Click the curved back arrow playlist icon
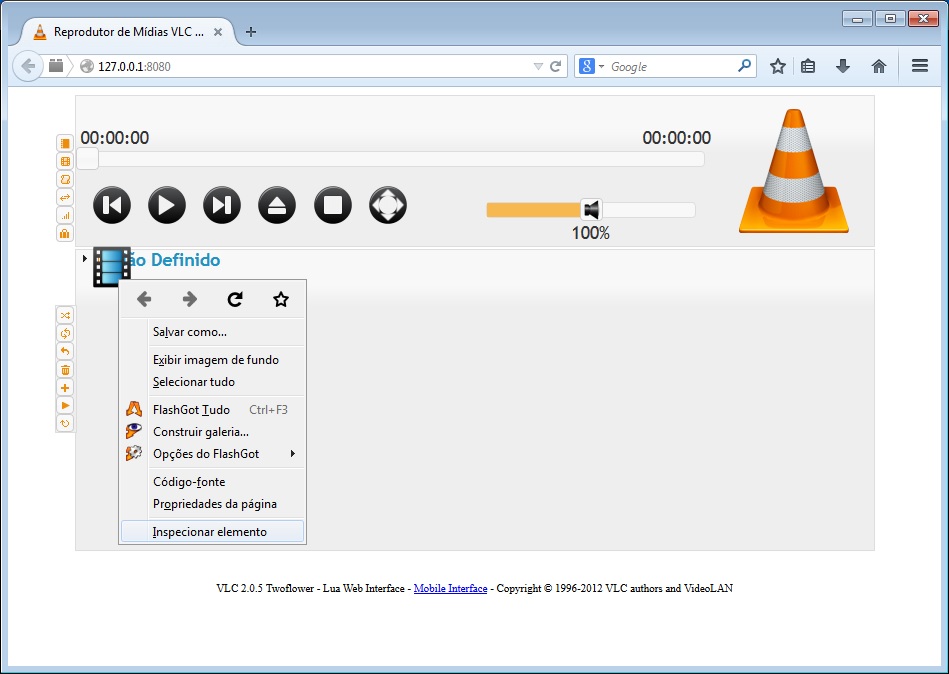This screenshot has width=949, height=674. point(65,352)
